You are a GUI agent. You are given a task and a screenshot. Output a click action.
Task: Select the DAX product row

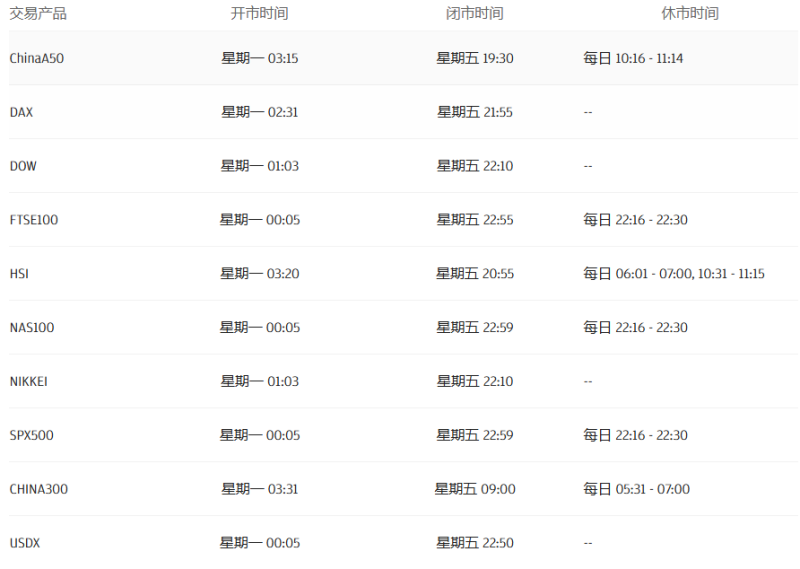tap(404, 112)
